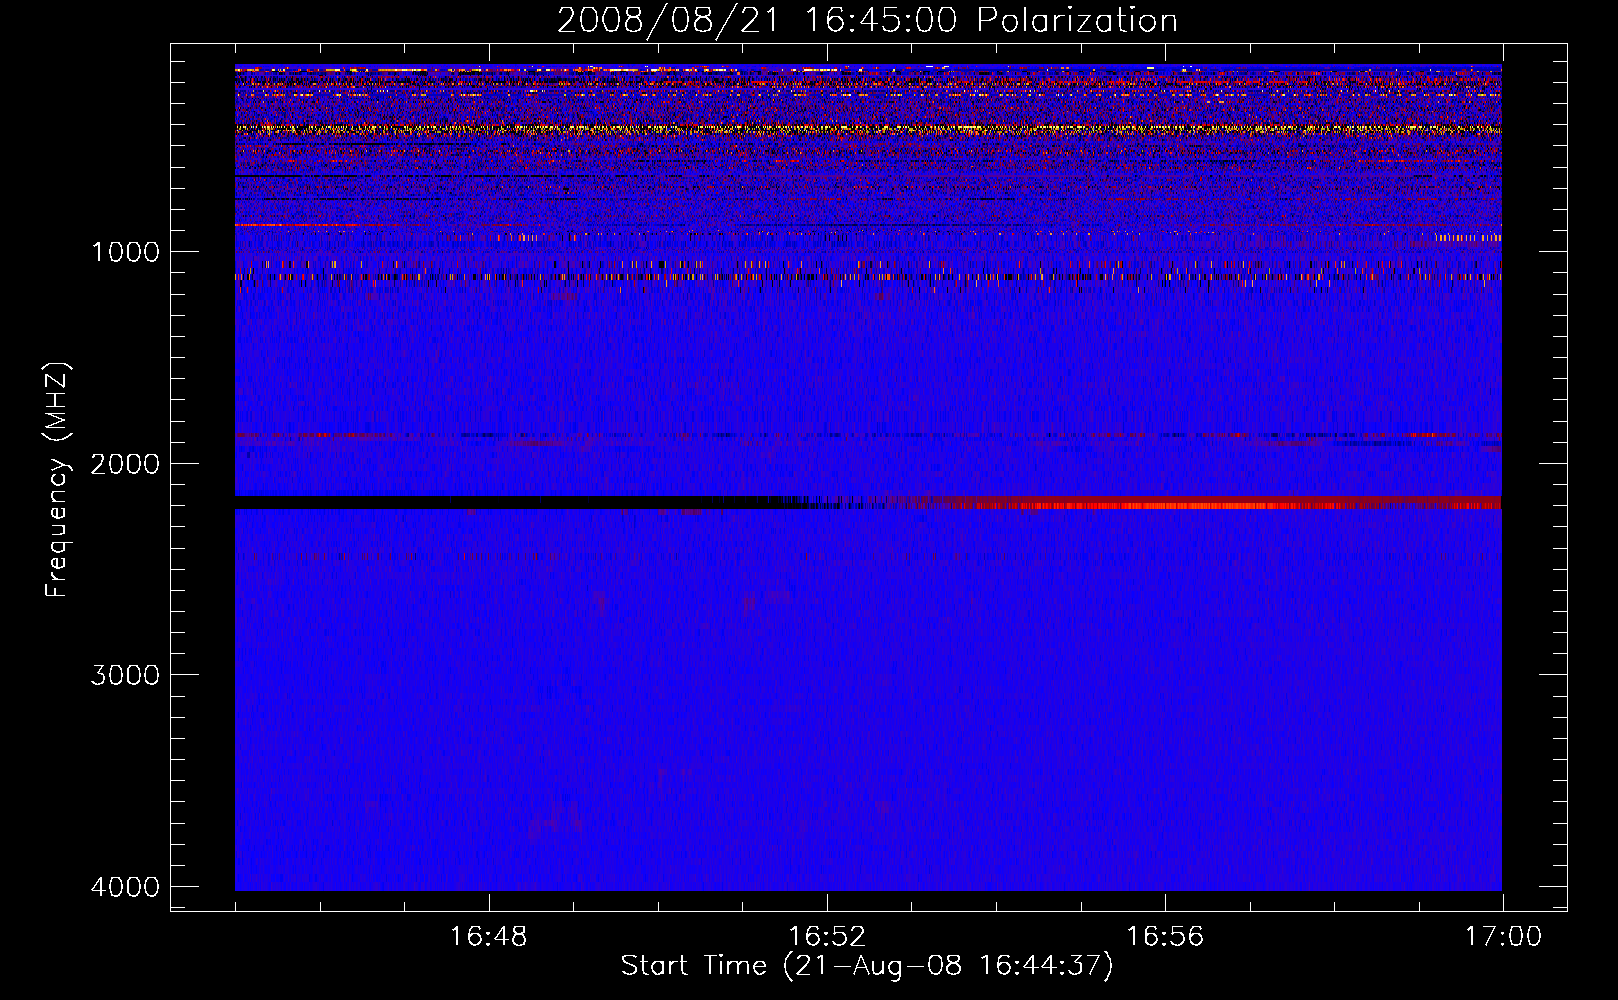
Task: Click the plot title '2008/08/21 16:45:00 Polarization'
Action: (867, 20)
